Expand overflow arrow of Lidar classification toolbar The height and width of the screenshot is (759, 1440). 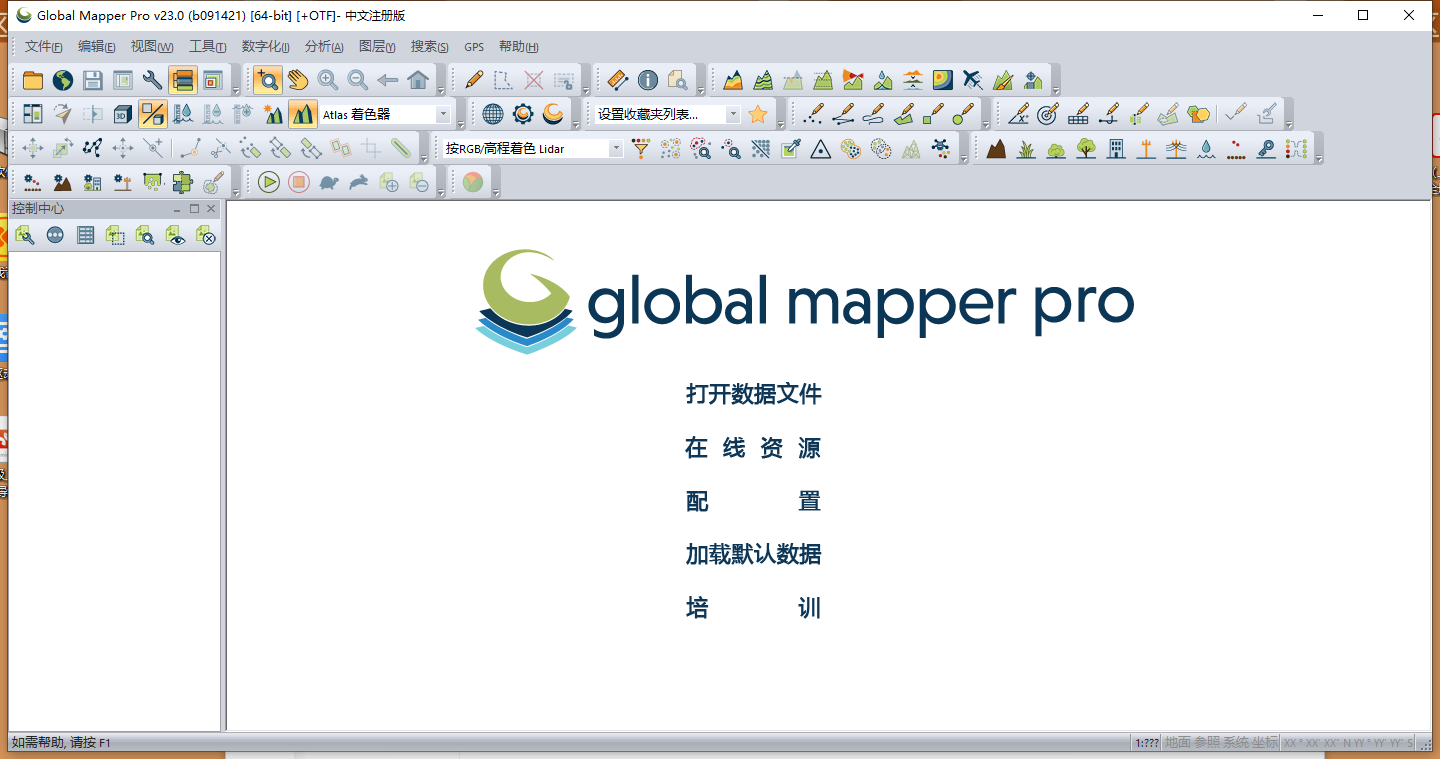pyautogui.click(x=1317, y=156)
